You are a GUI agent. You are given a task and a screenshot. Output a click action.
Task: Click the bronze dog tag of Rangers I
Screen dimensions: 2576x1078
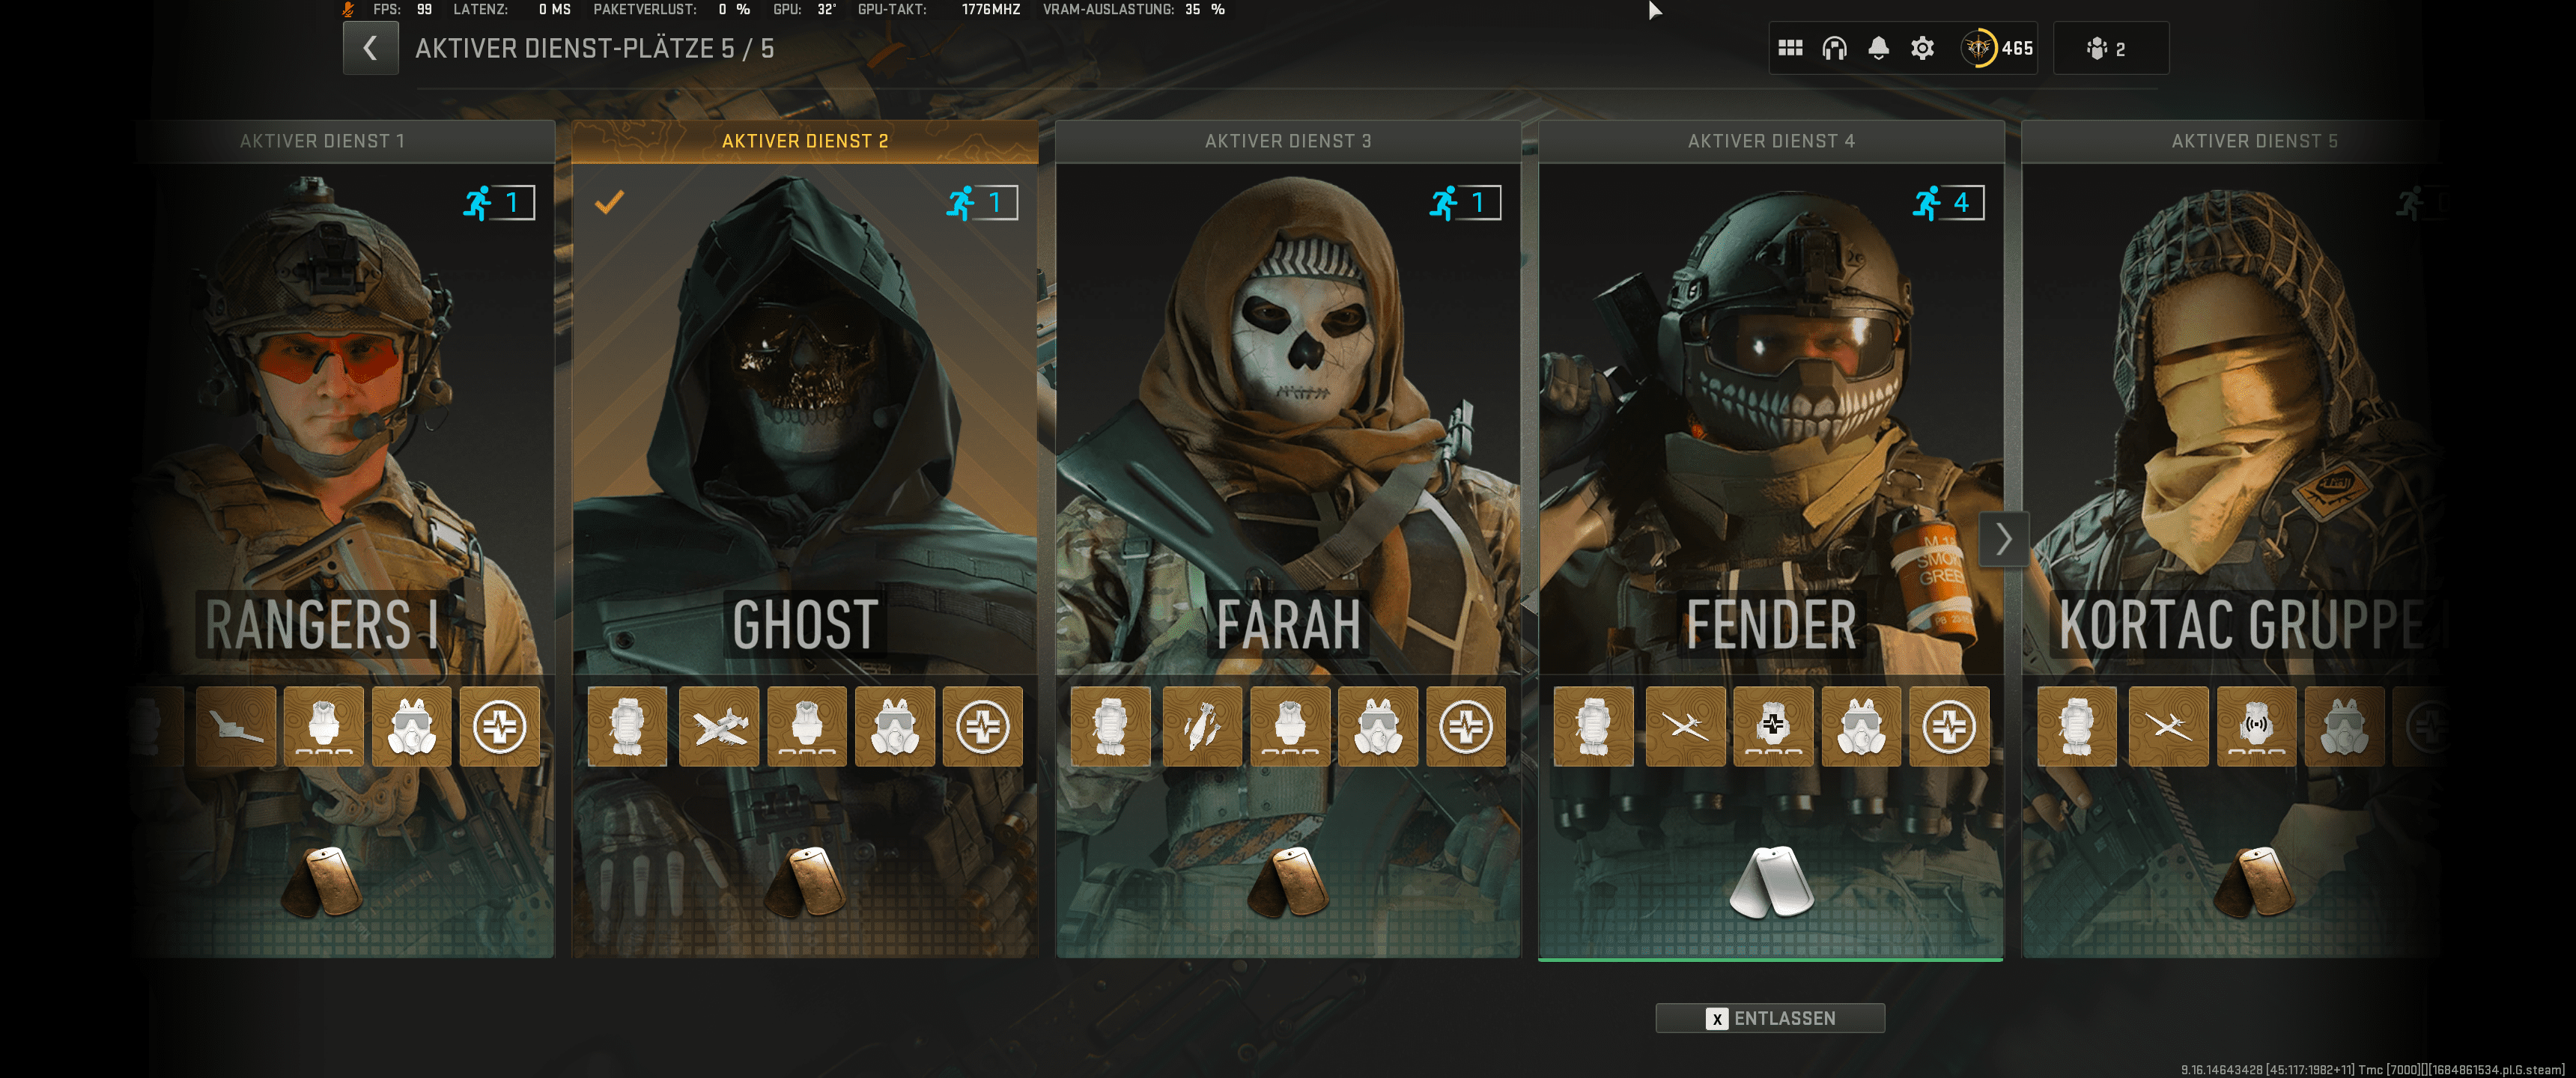point(322,882)
